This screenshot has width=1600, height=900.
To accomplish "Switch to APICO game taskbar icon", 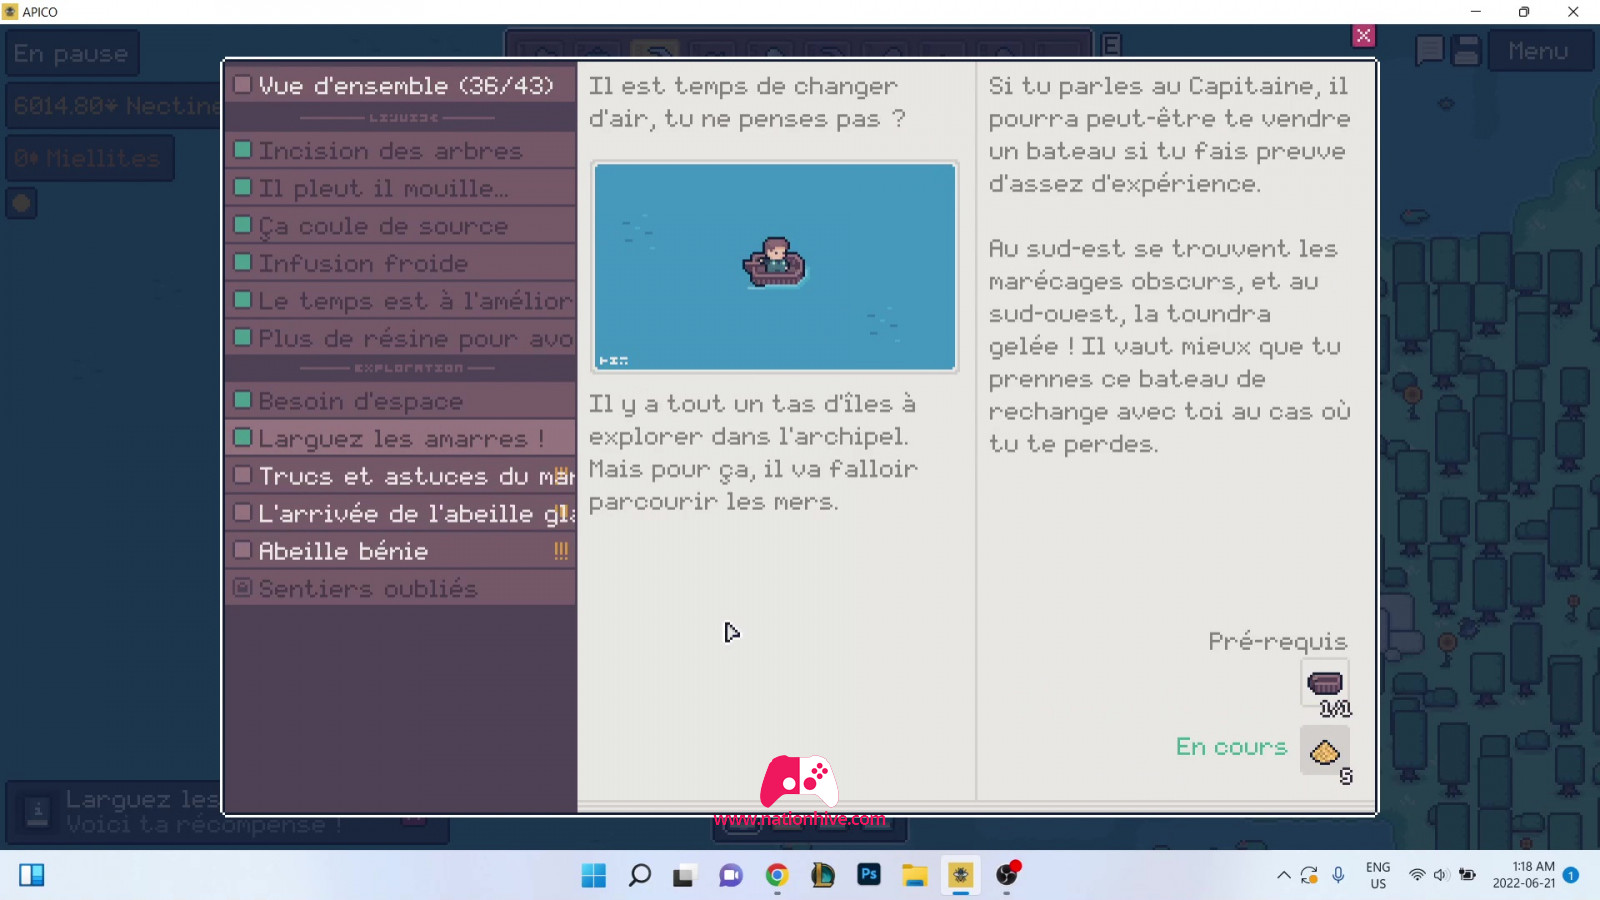I will tap(961, 876).
